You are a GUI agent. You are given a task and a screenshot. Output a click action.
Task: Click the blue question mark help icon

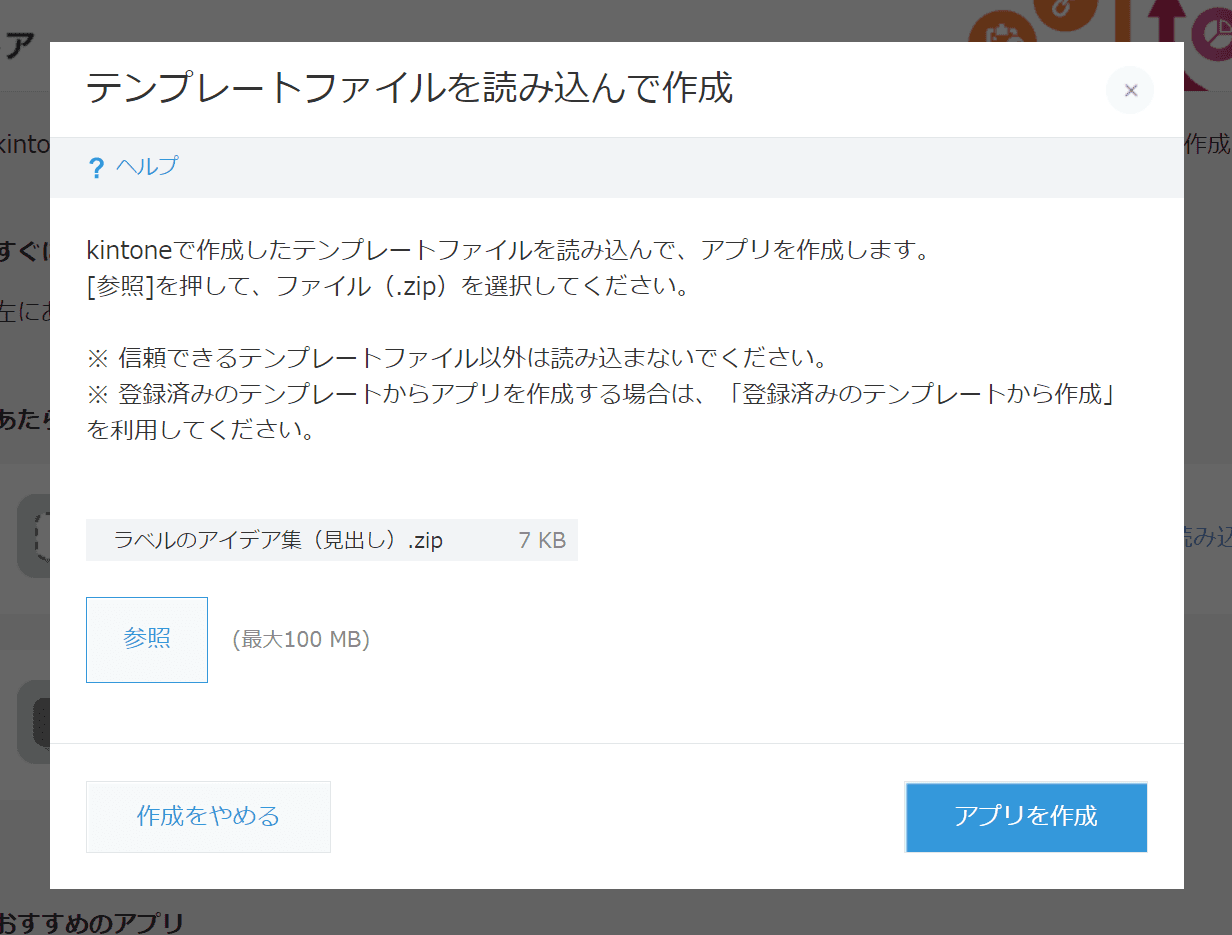pyautogui.click(x=96, y=168)
